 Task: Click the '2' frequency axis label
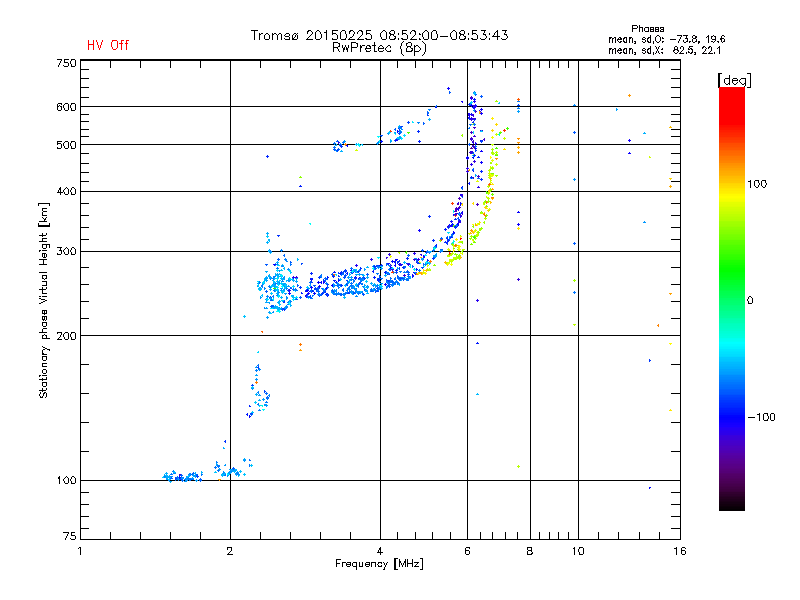[230, 551]
